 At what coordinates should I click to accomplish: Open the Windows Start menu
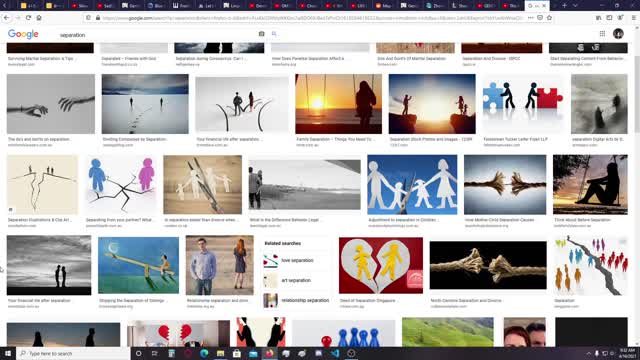[8, 353]
